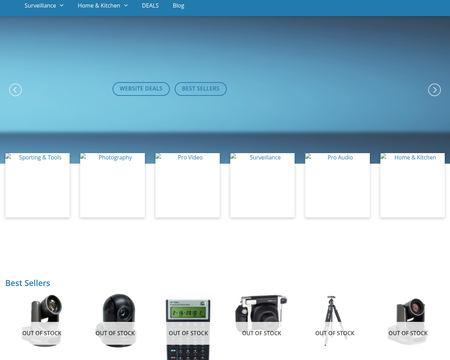The image size is (450, 360).
Task: View the black dome camera product
Action: coord(115,321)
